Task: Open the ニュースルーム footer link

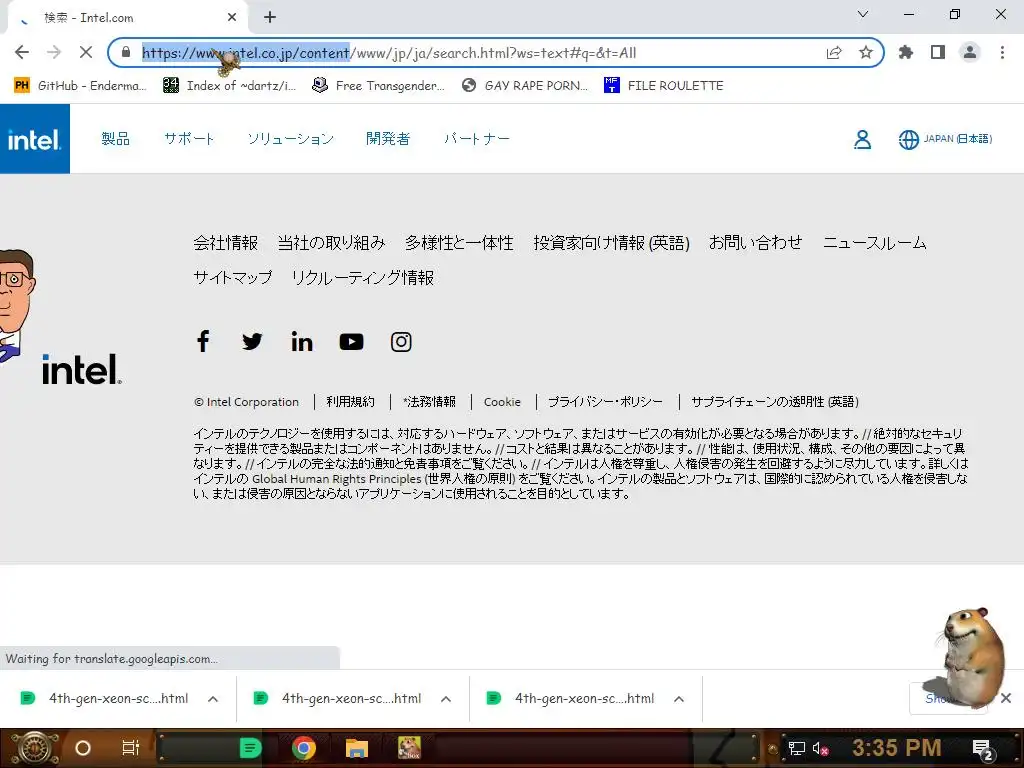Action: pyautogui.click(x=874, y=243)
